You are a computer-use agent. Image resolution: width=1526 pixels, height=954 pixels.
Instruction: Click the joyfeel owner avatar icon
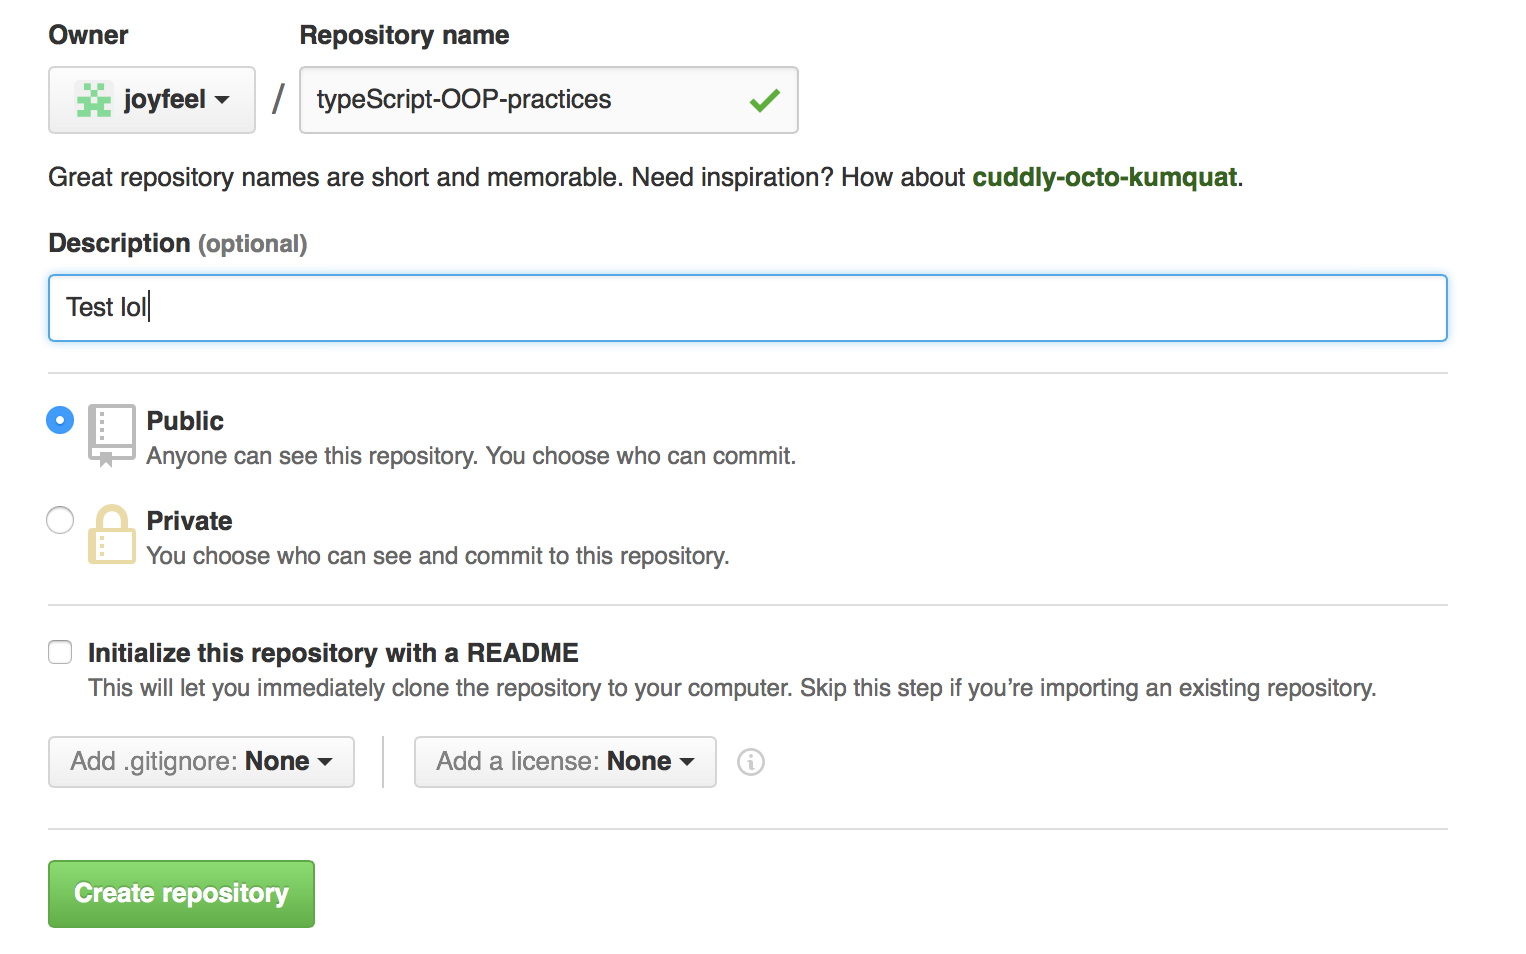click(x=93, y=100)
